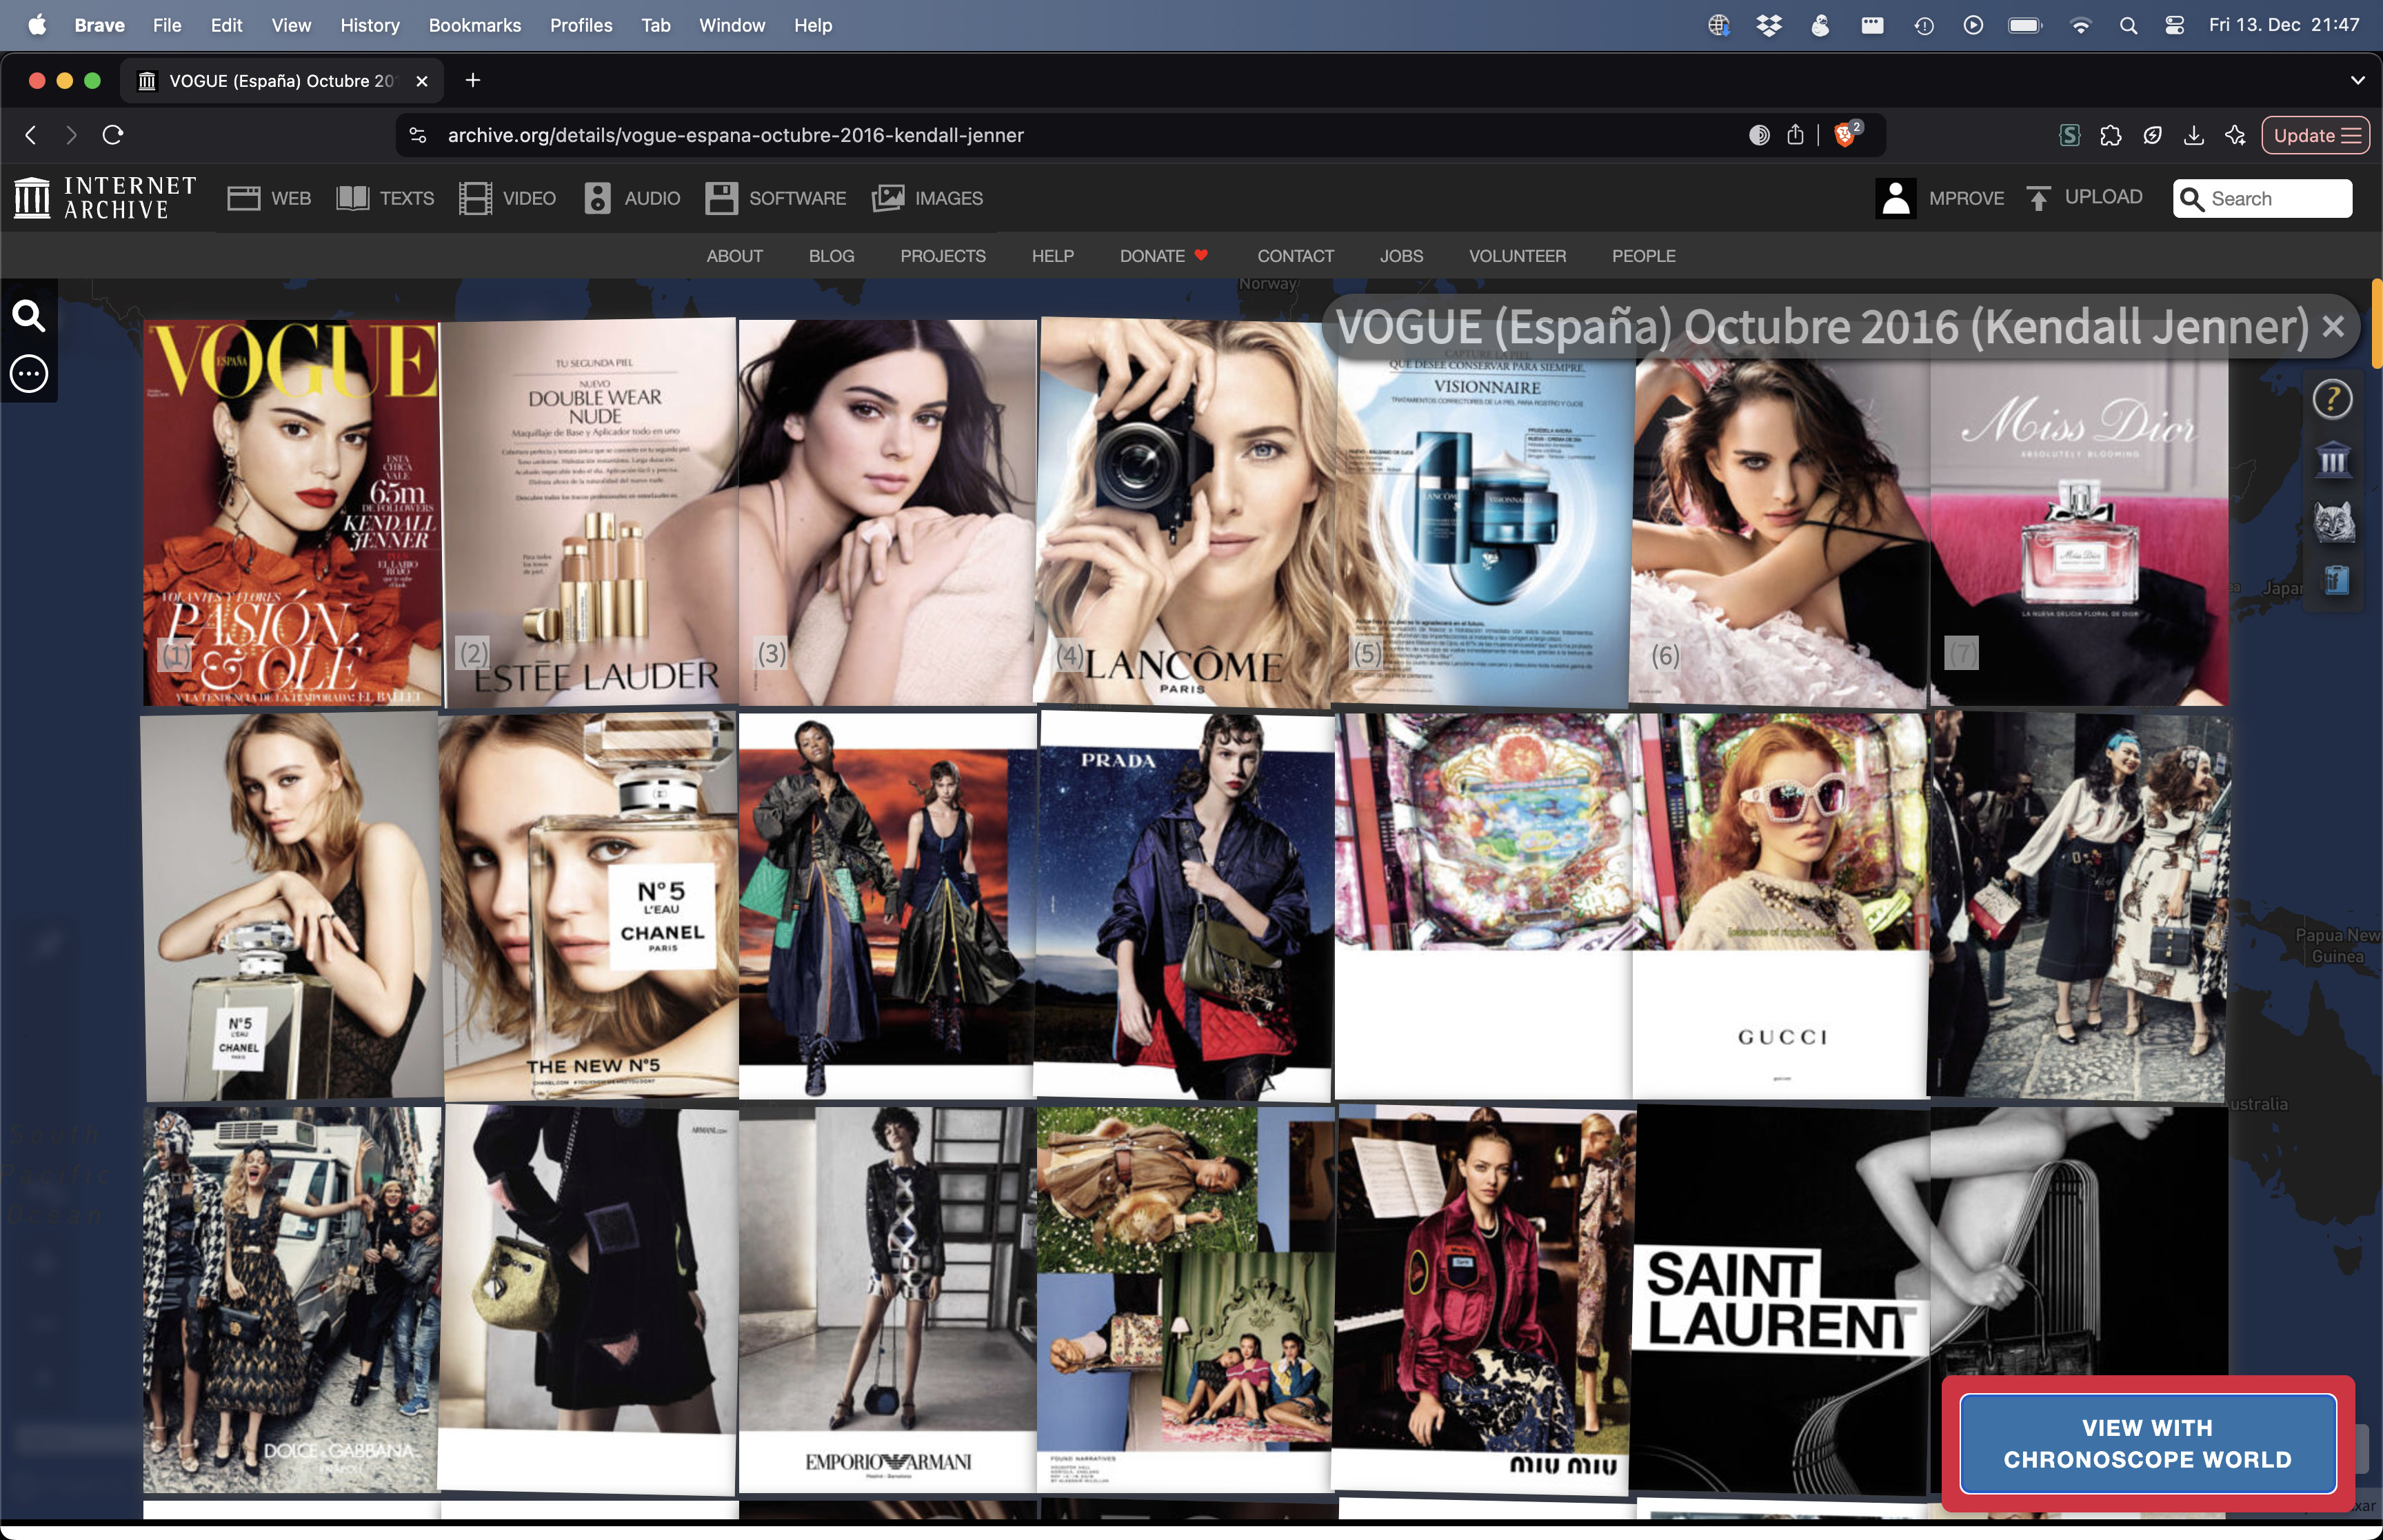Open the File menu

(x=167, y=25)
